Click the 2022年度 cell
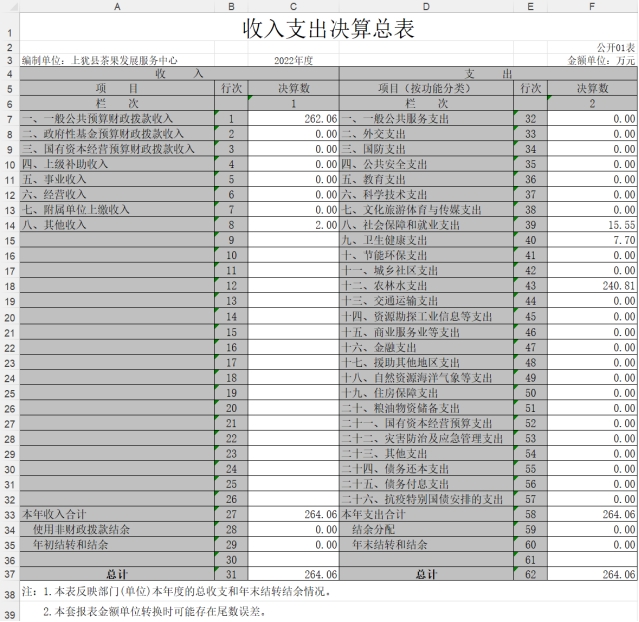This screenshot has height=622, width=639. 293,61
